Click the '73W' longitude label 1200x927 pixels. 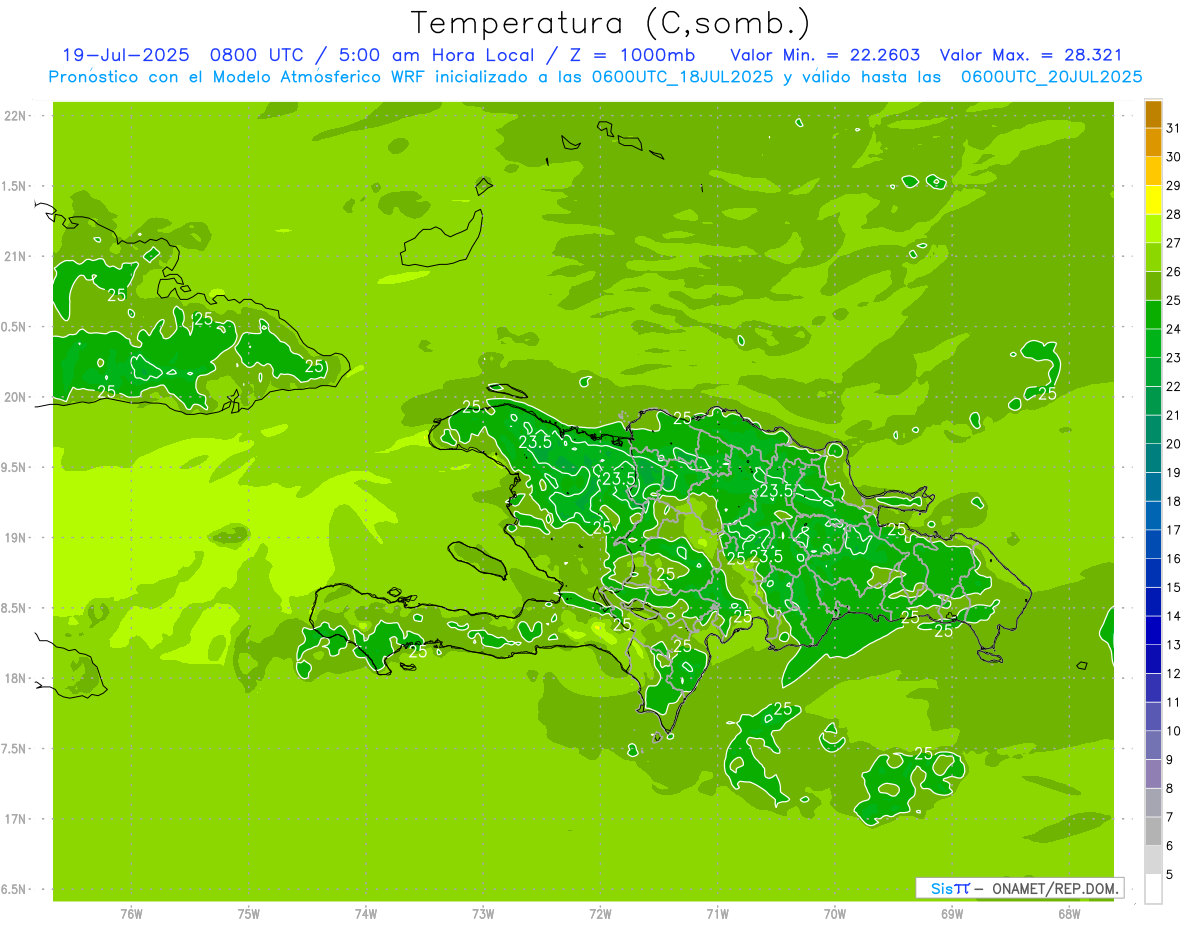[483, 914]
